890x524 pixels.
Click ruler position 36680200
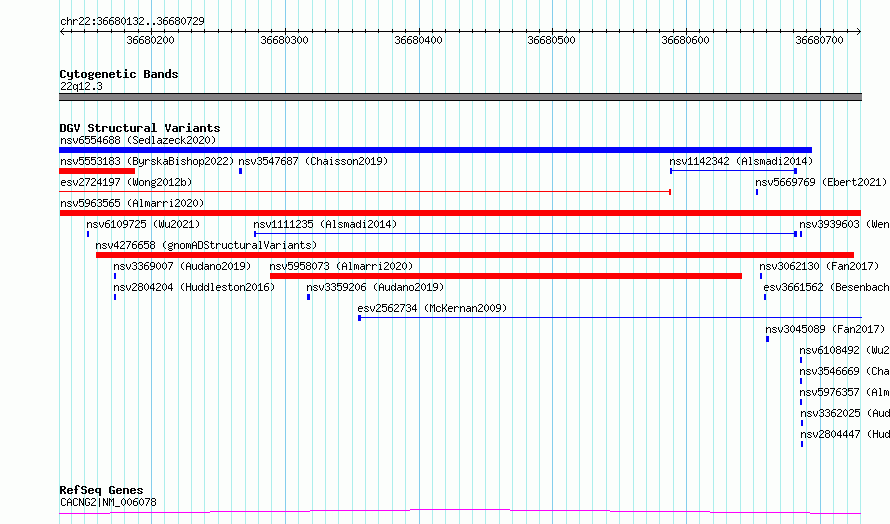point(150,40)
